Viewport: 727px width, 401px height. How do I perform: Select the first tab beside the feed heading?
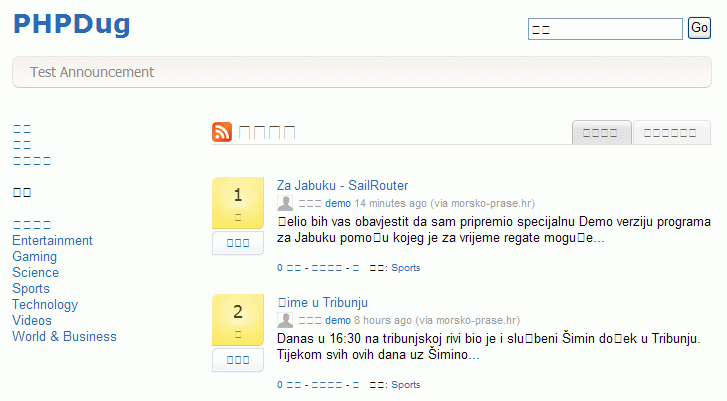tap(601, 133)
